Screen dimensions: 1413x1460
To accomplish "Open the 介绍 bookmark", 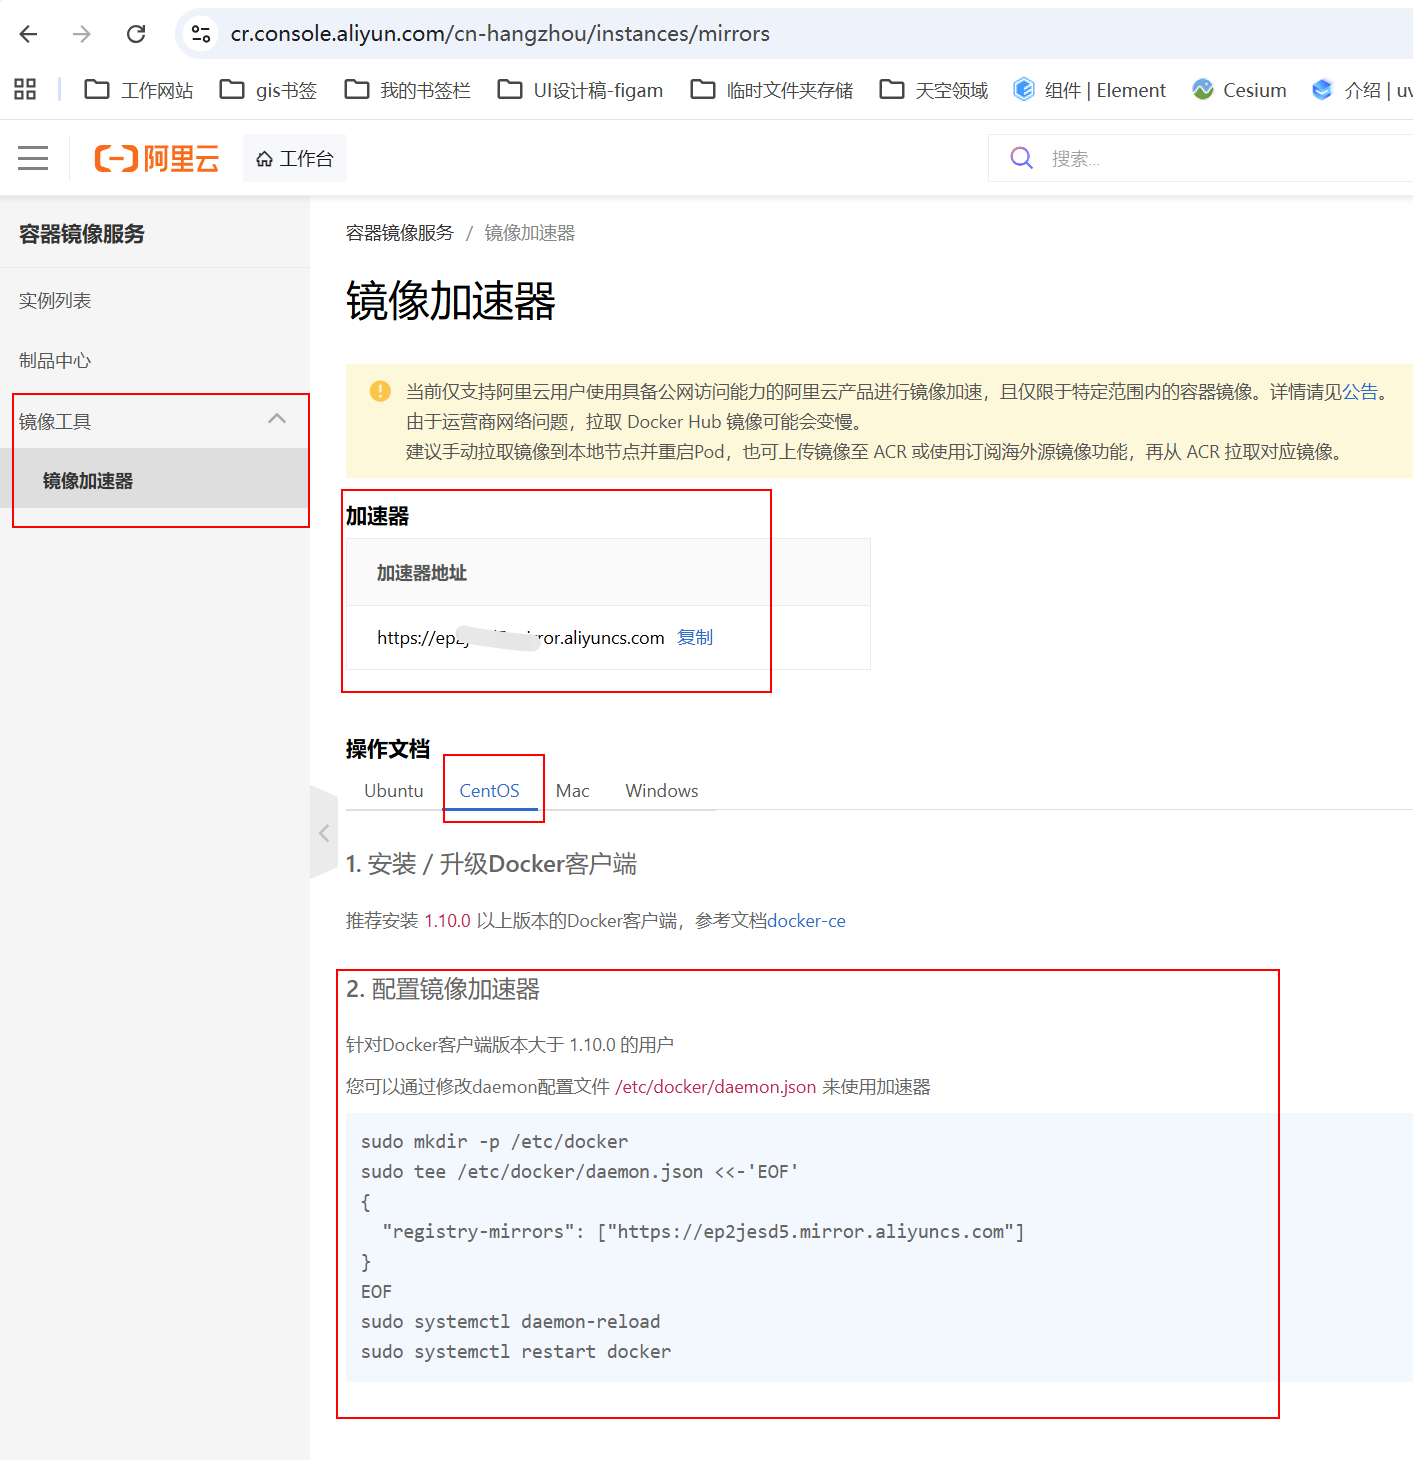I will pos(1362,90).
